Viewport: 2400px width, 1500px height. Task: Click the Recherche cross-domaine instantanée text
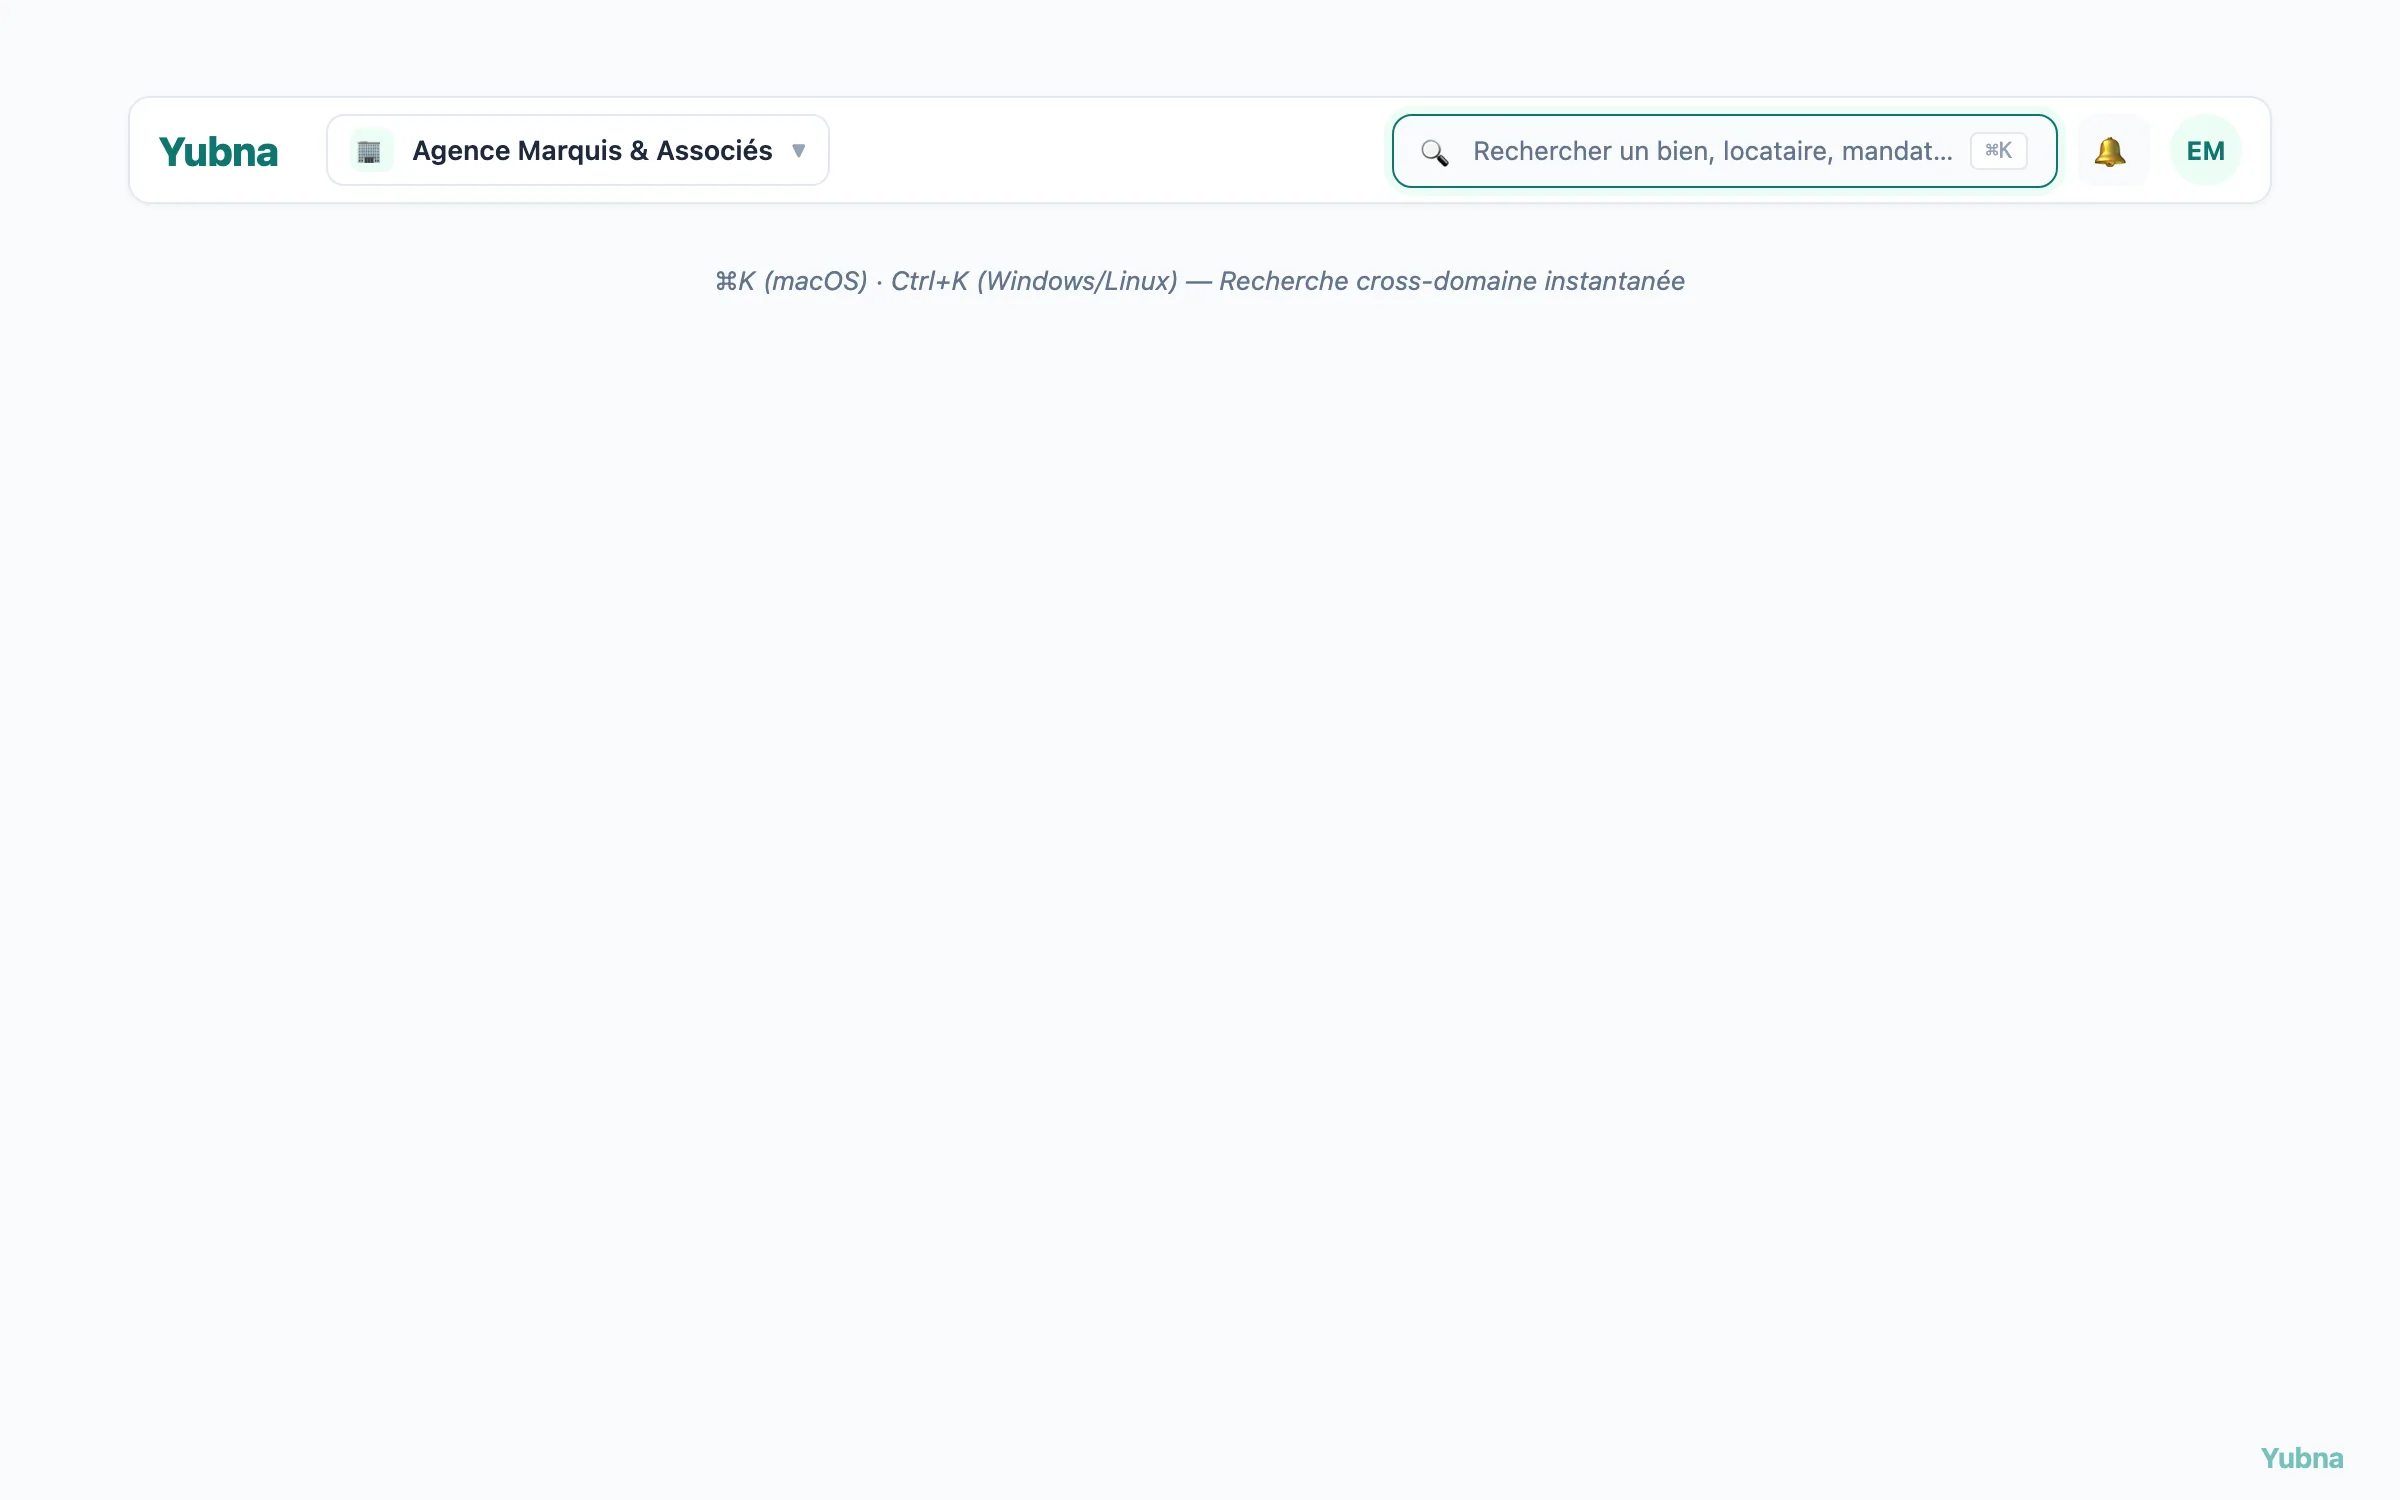pyautogui.click(x=1452, y=281)
